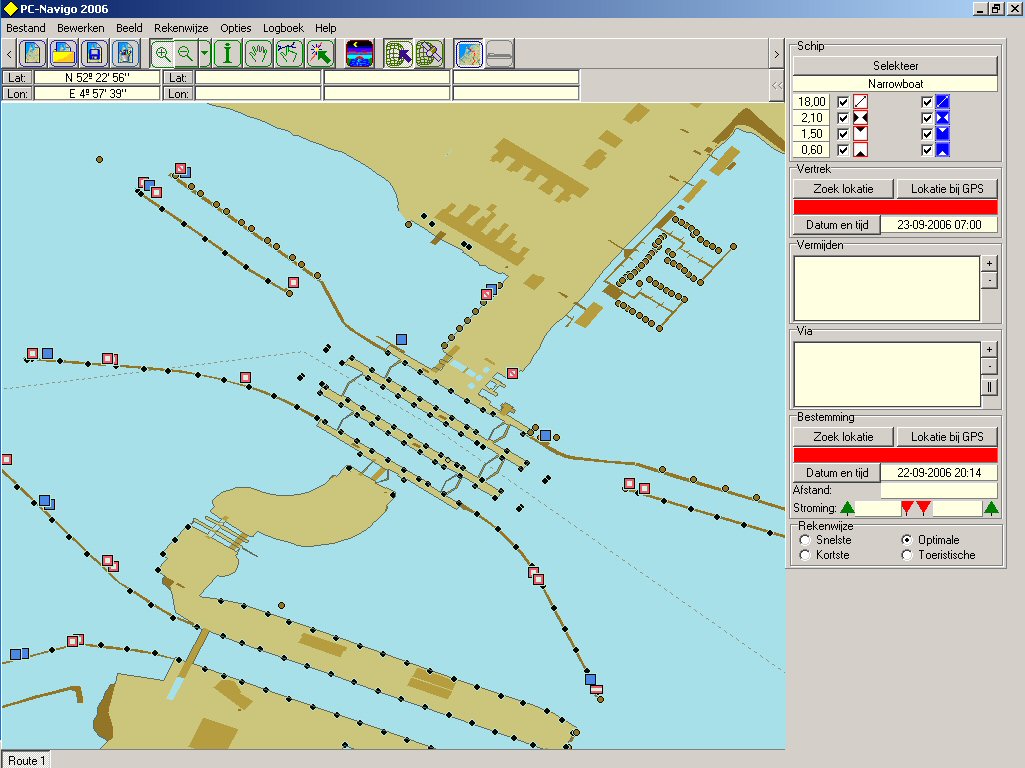Screen dimensions: 1025x768
Task: Activate the hand pan tool
Action: coord(258,54)
